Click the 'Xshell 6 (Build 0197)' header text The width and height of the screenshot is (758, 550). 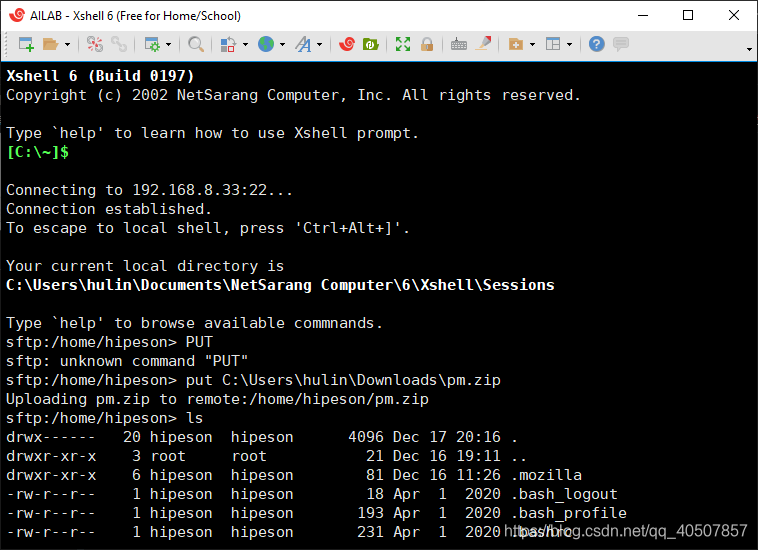point(100,76)
